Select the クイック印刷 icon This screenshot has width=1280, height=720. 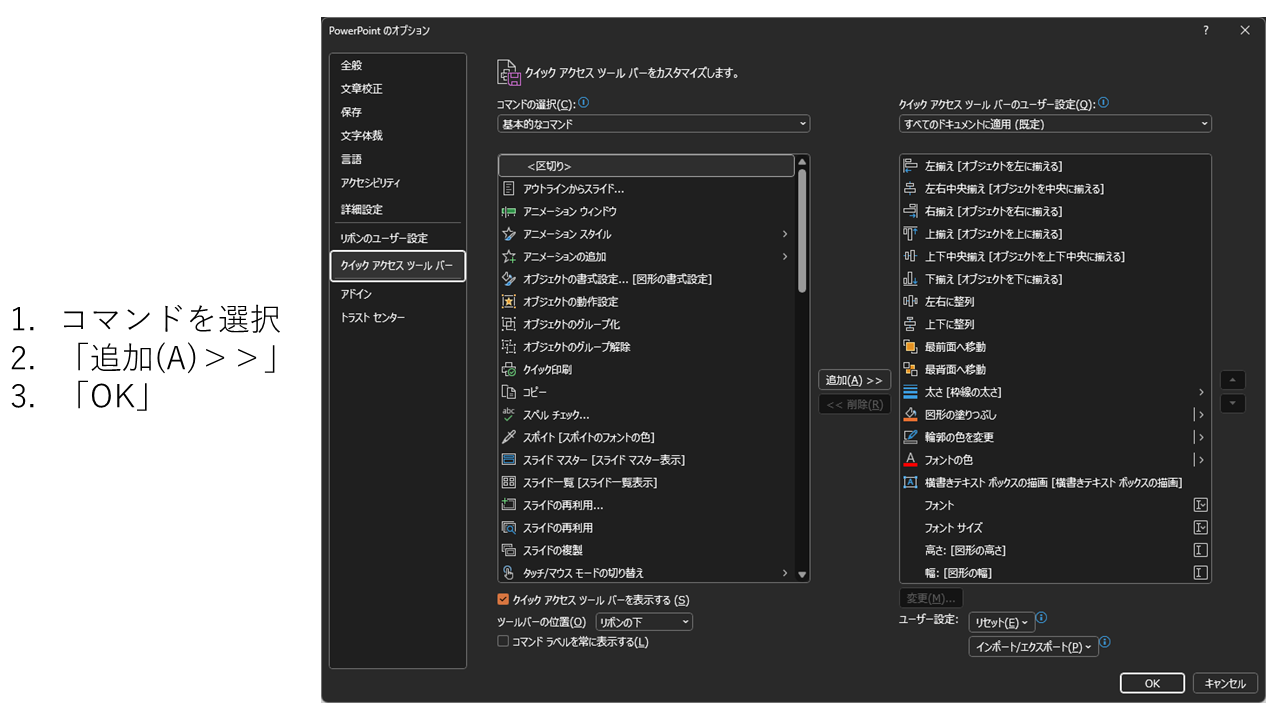[x=508, y=369]
